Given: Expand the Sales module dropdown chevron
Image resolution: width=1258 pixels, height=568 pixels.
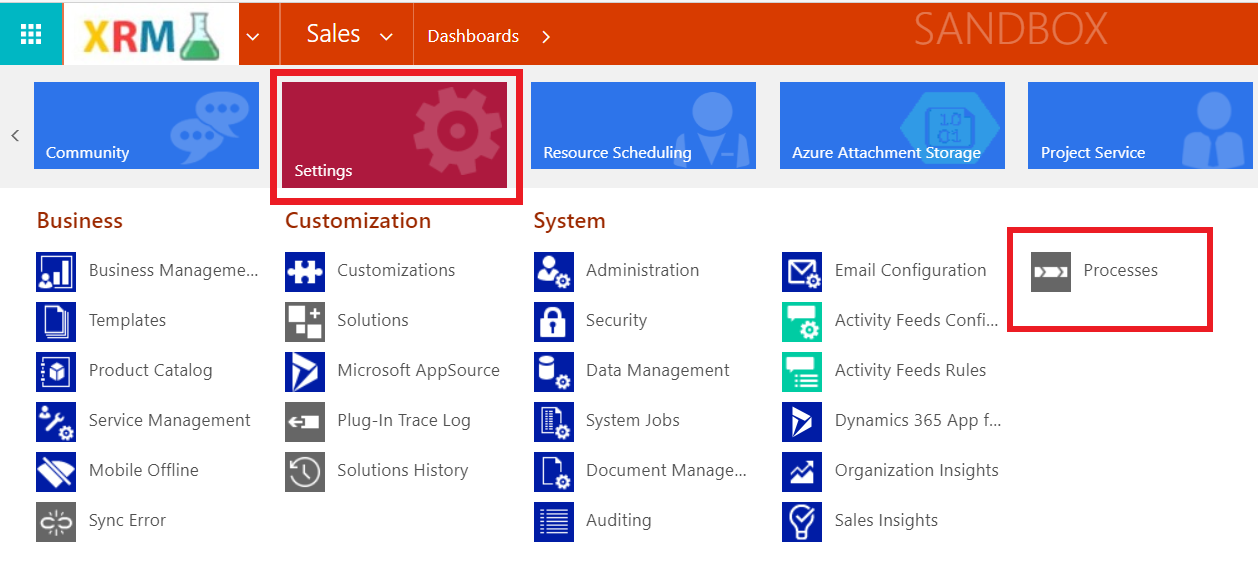Looking at the screenshot, I should [386, 37].
